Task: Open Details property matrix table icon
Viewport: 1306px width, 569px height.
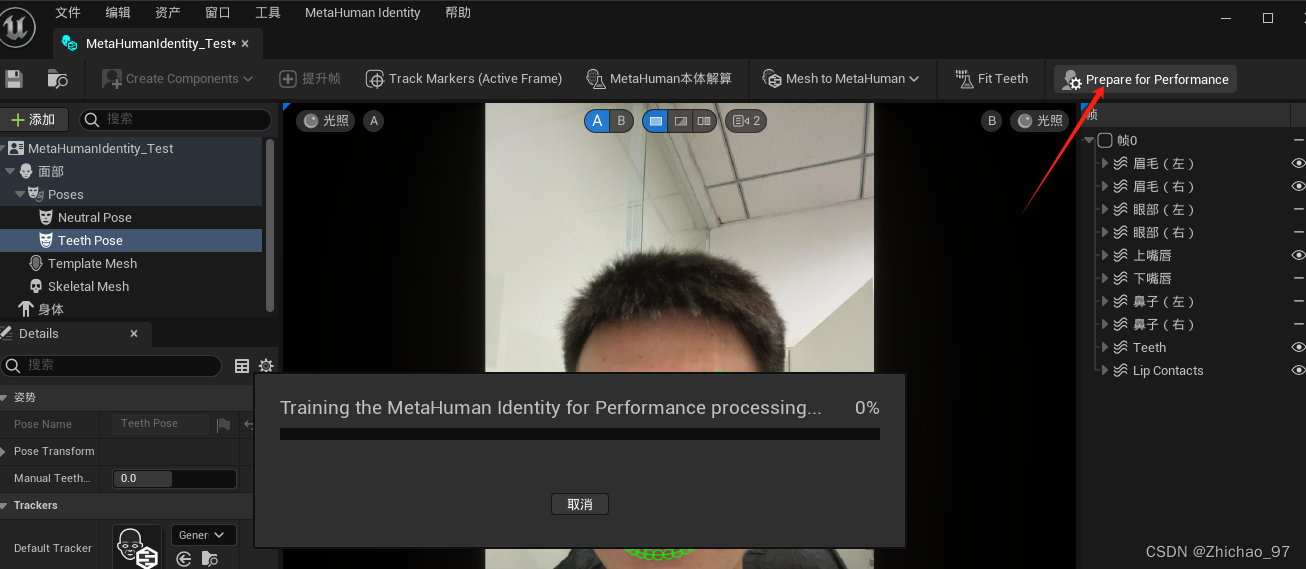Action: 242,366
